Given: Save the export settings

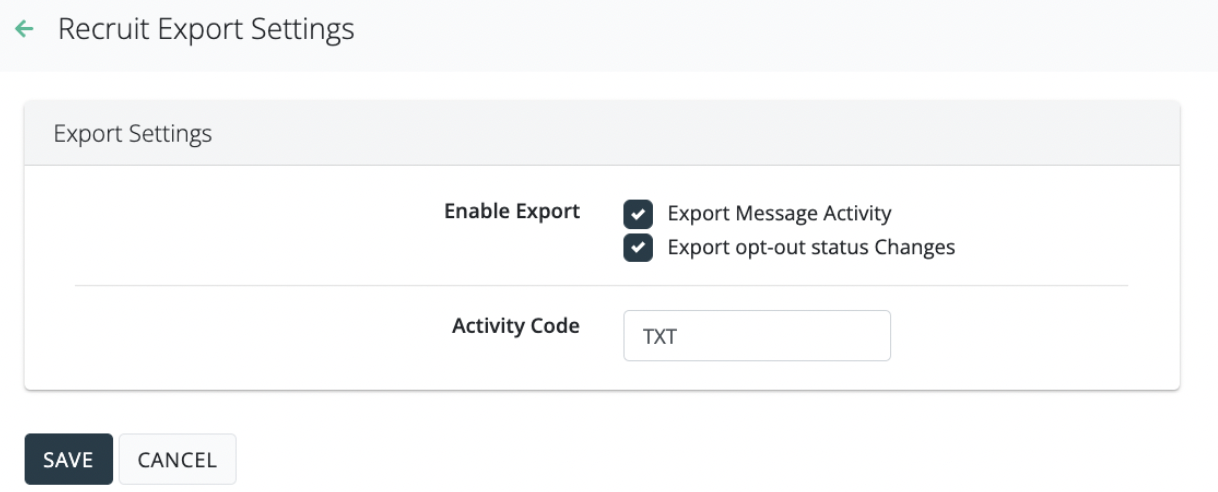Looking at the screenshot, I should tap(68, 460).
